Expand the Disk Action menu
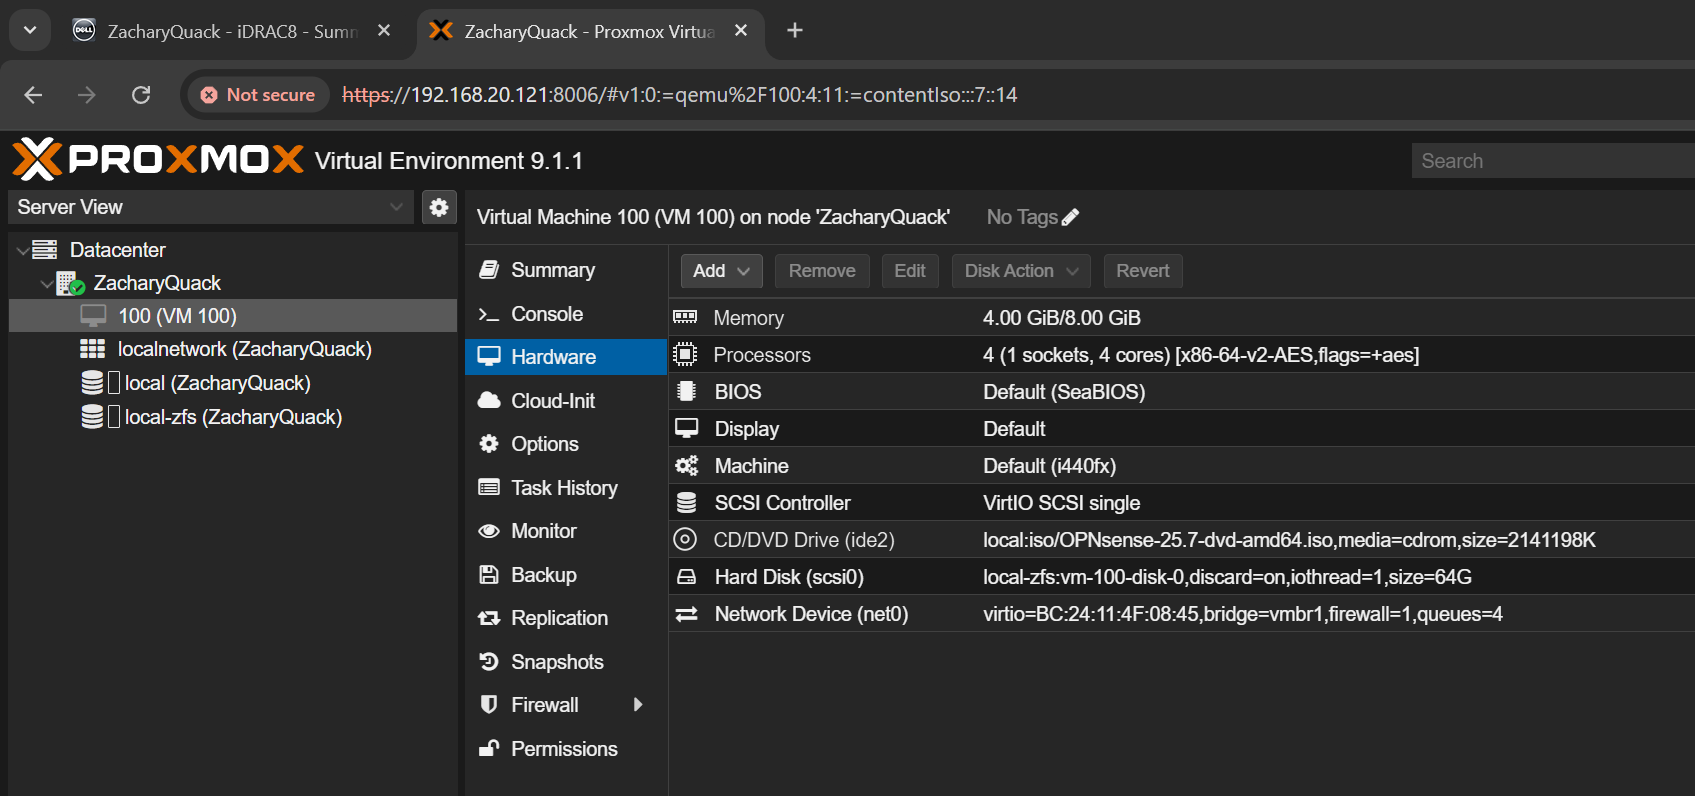Screen dimensions: 1695x796 click(x=1021, y=271)
